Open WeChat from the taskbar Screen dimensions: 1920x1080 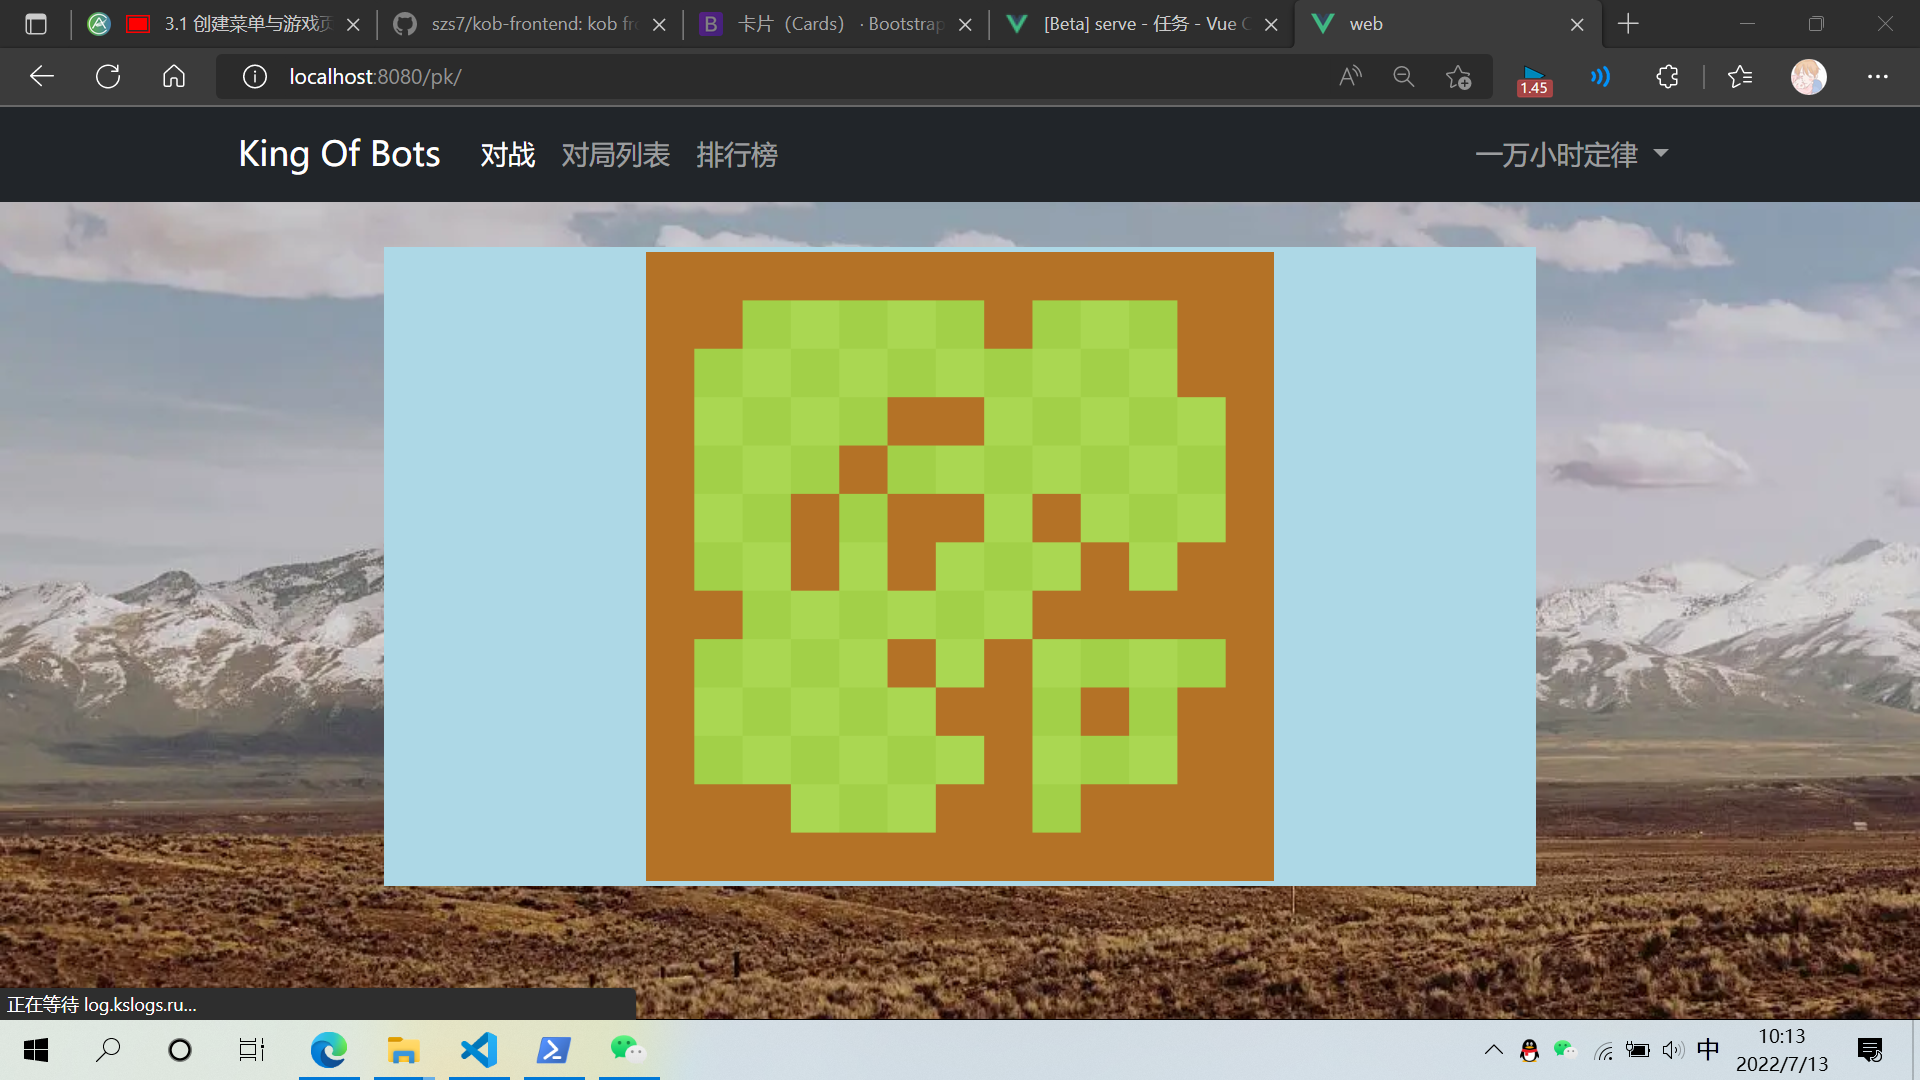coord(628,1050)
